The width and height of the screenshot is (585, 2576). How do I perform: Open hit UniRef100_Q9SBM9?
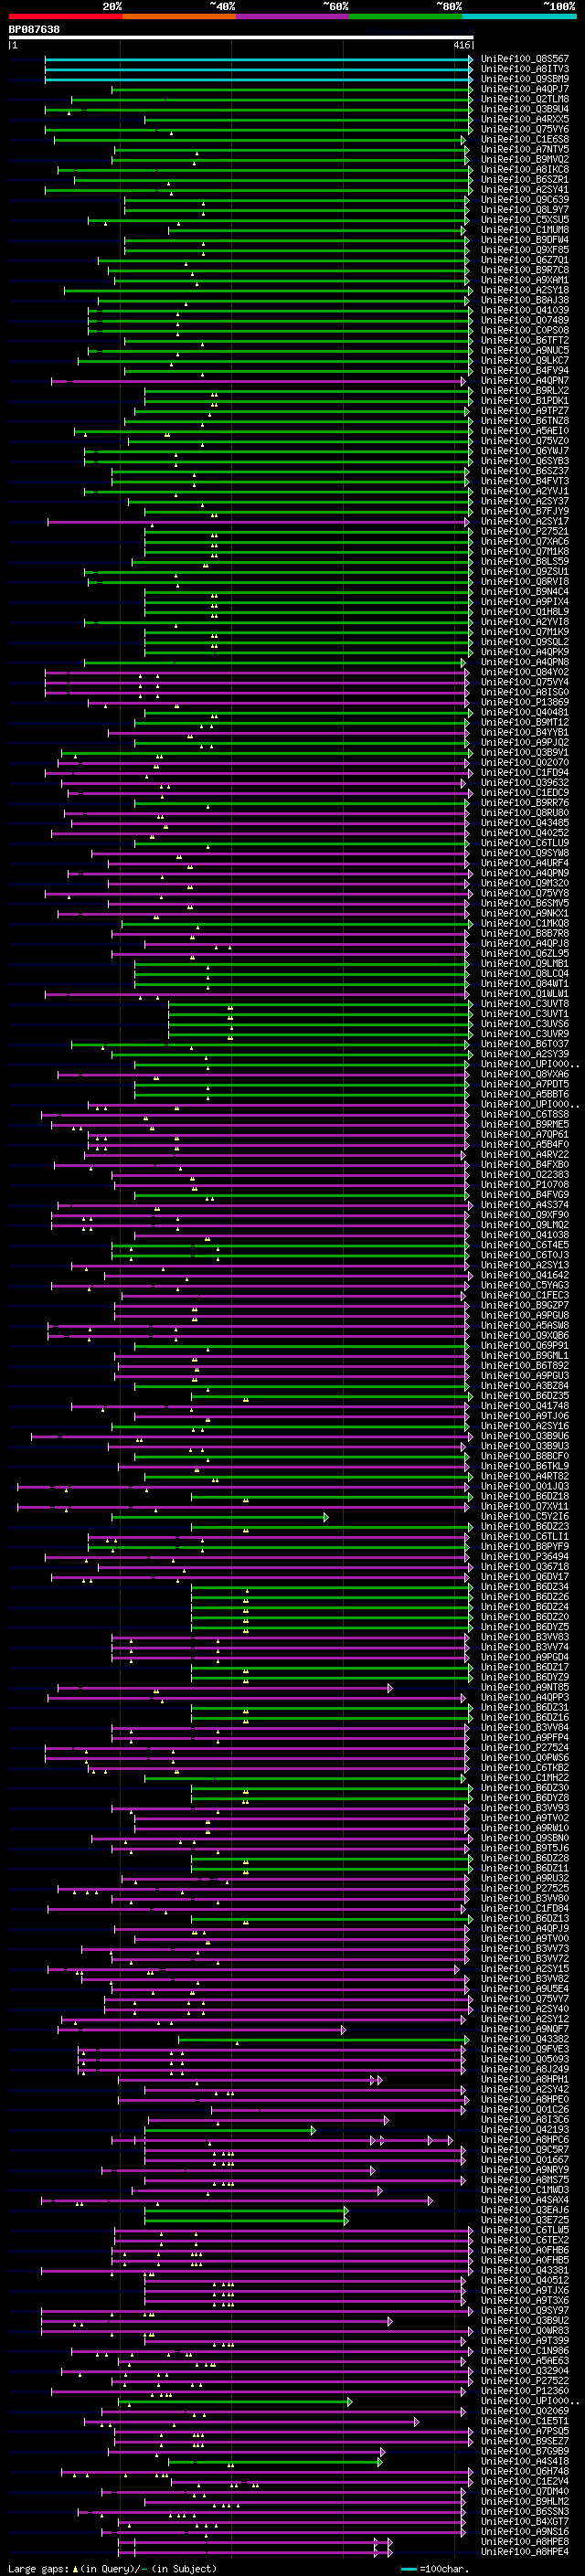pyautogui.click(x=525, y=79)
